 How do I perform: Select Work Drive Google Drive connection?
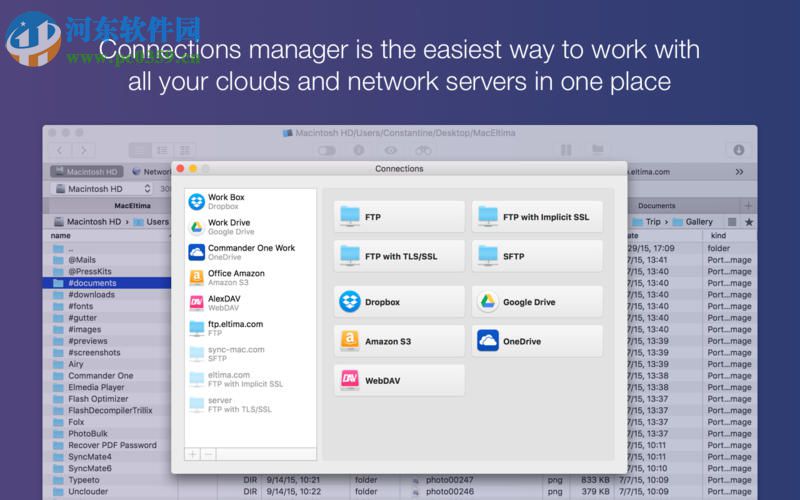(251, 227)
